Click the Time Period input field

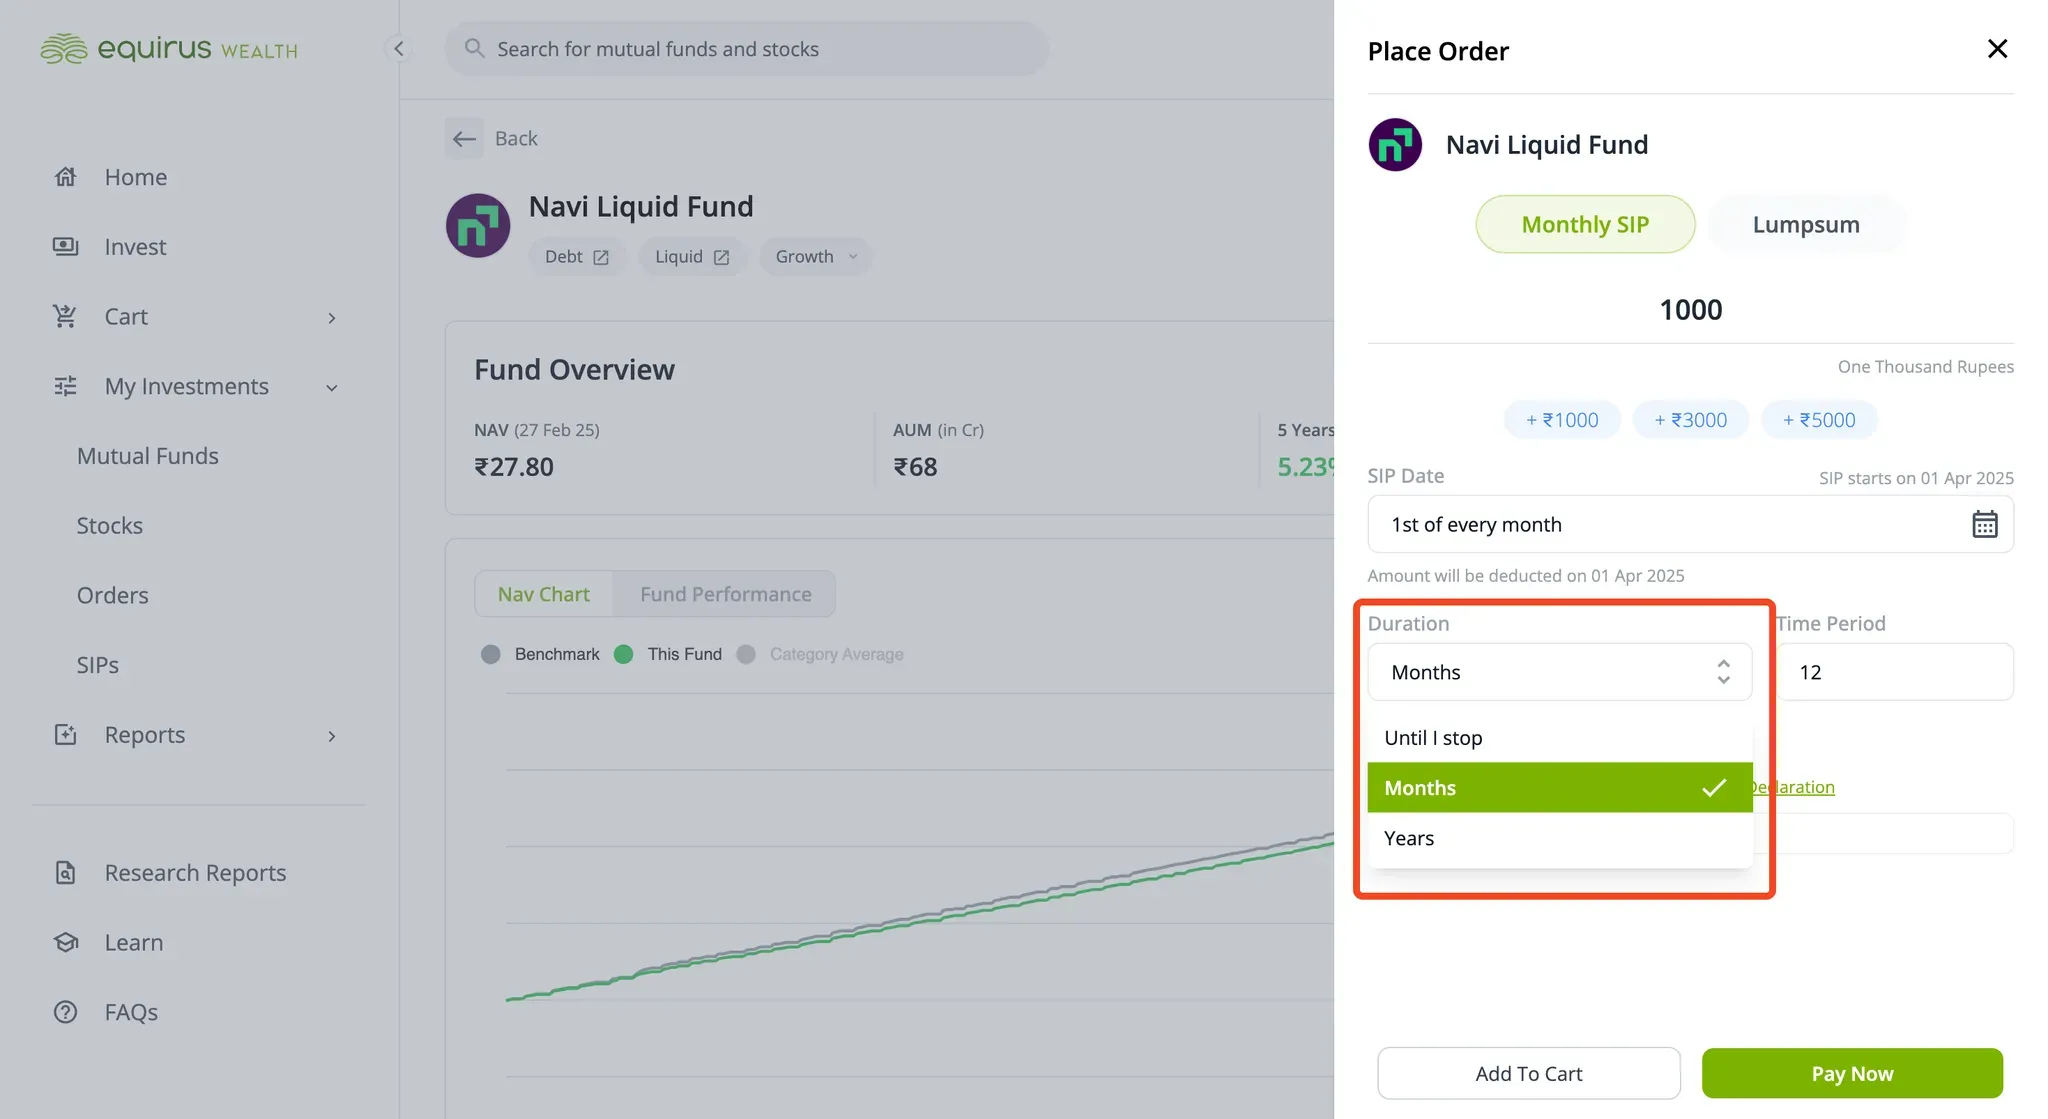(1894, 672)
